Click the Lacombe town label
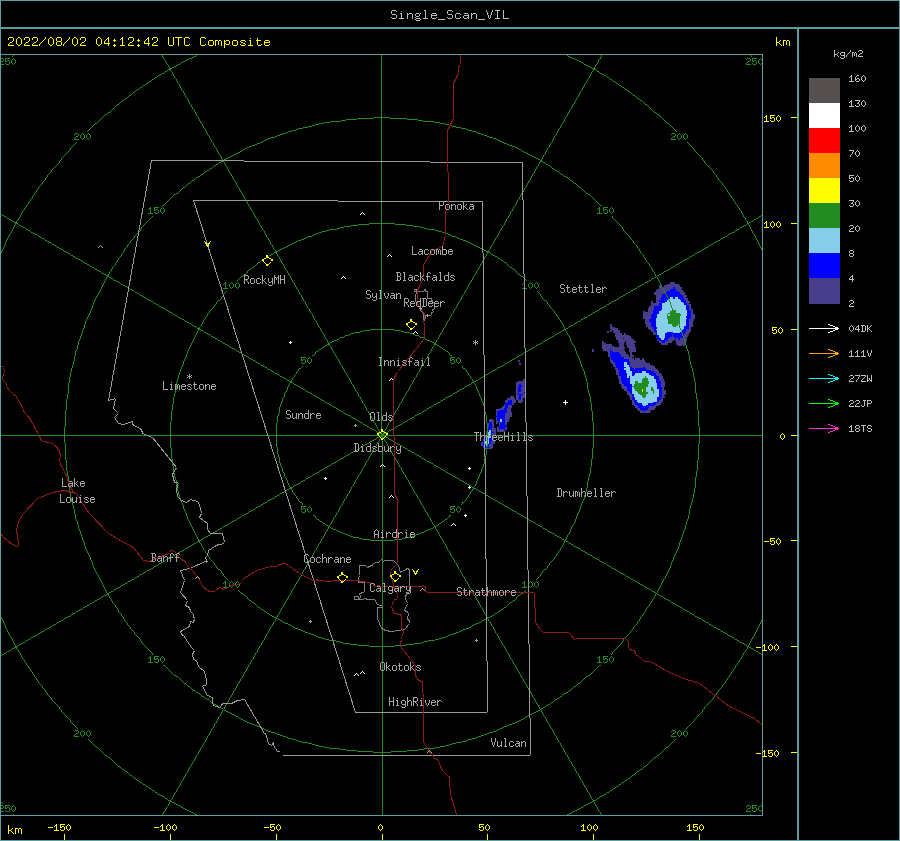 tap(432, 251)
